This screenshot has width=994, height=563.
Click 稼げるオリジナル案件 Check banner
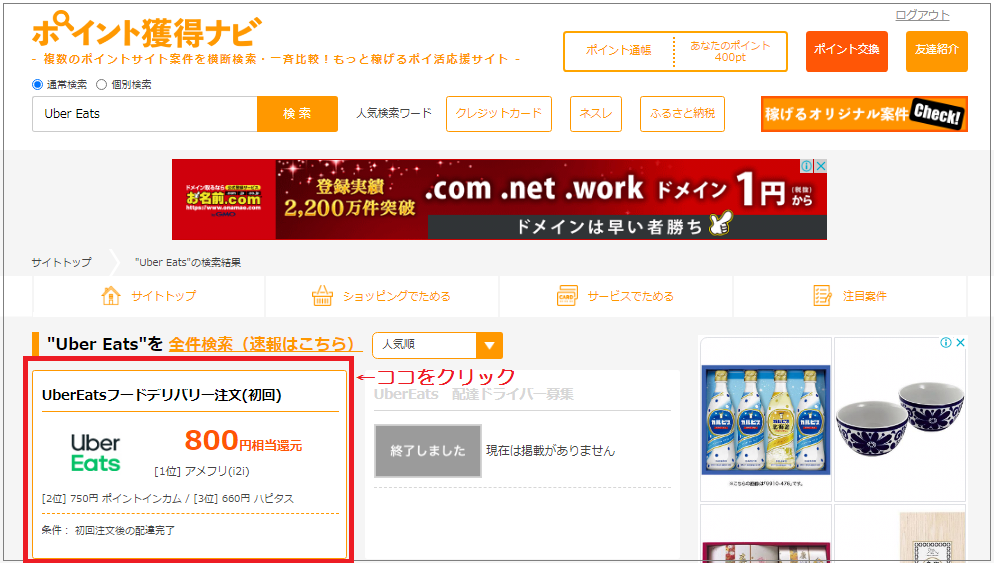click(864, 113)
